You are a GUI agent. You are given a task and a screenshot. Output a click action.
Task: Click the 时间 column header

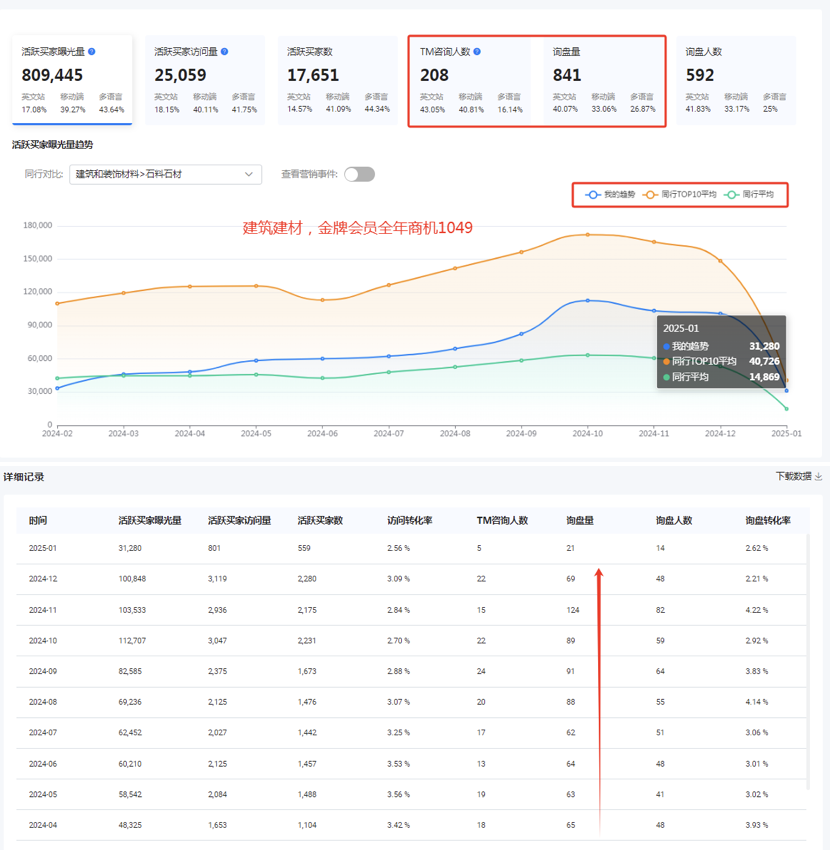coord(38,520)
